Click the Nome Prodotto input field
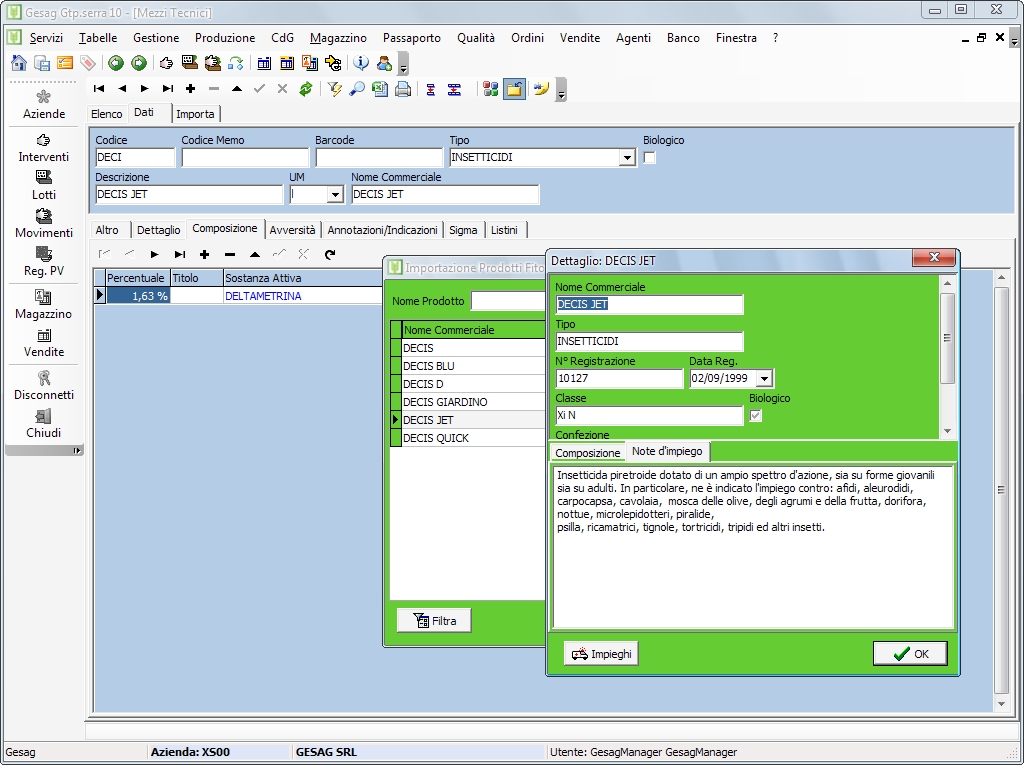The height and width of the screenshot is (765, 1024). click(508, 301)
